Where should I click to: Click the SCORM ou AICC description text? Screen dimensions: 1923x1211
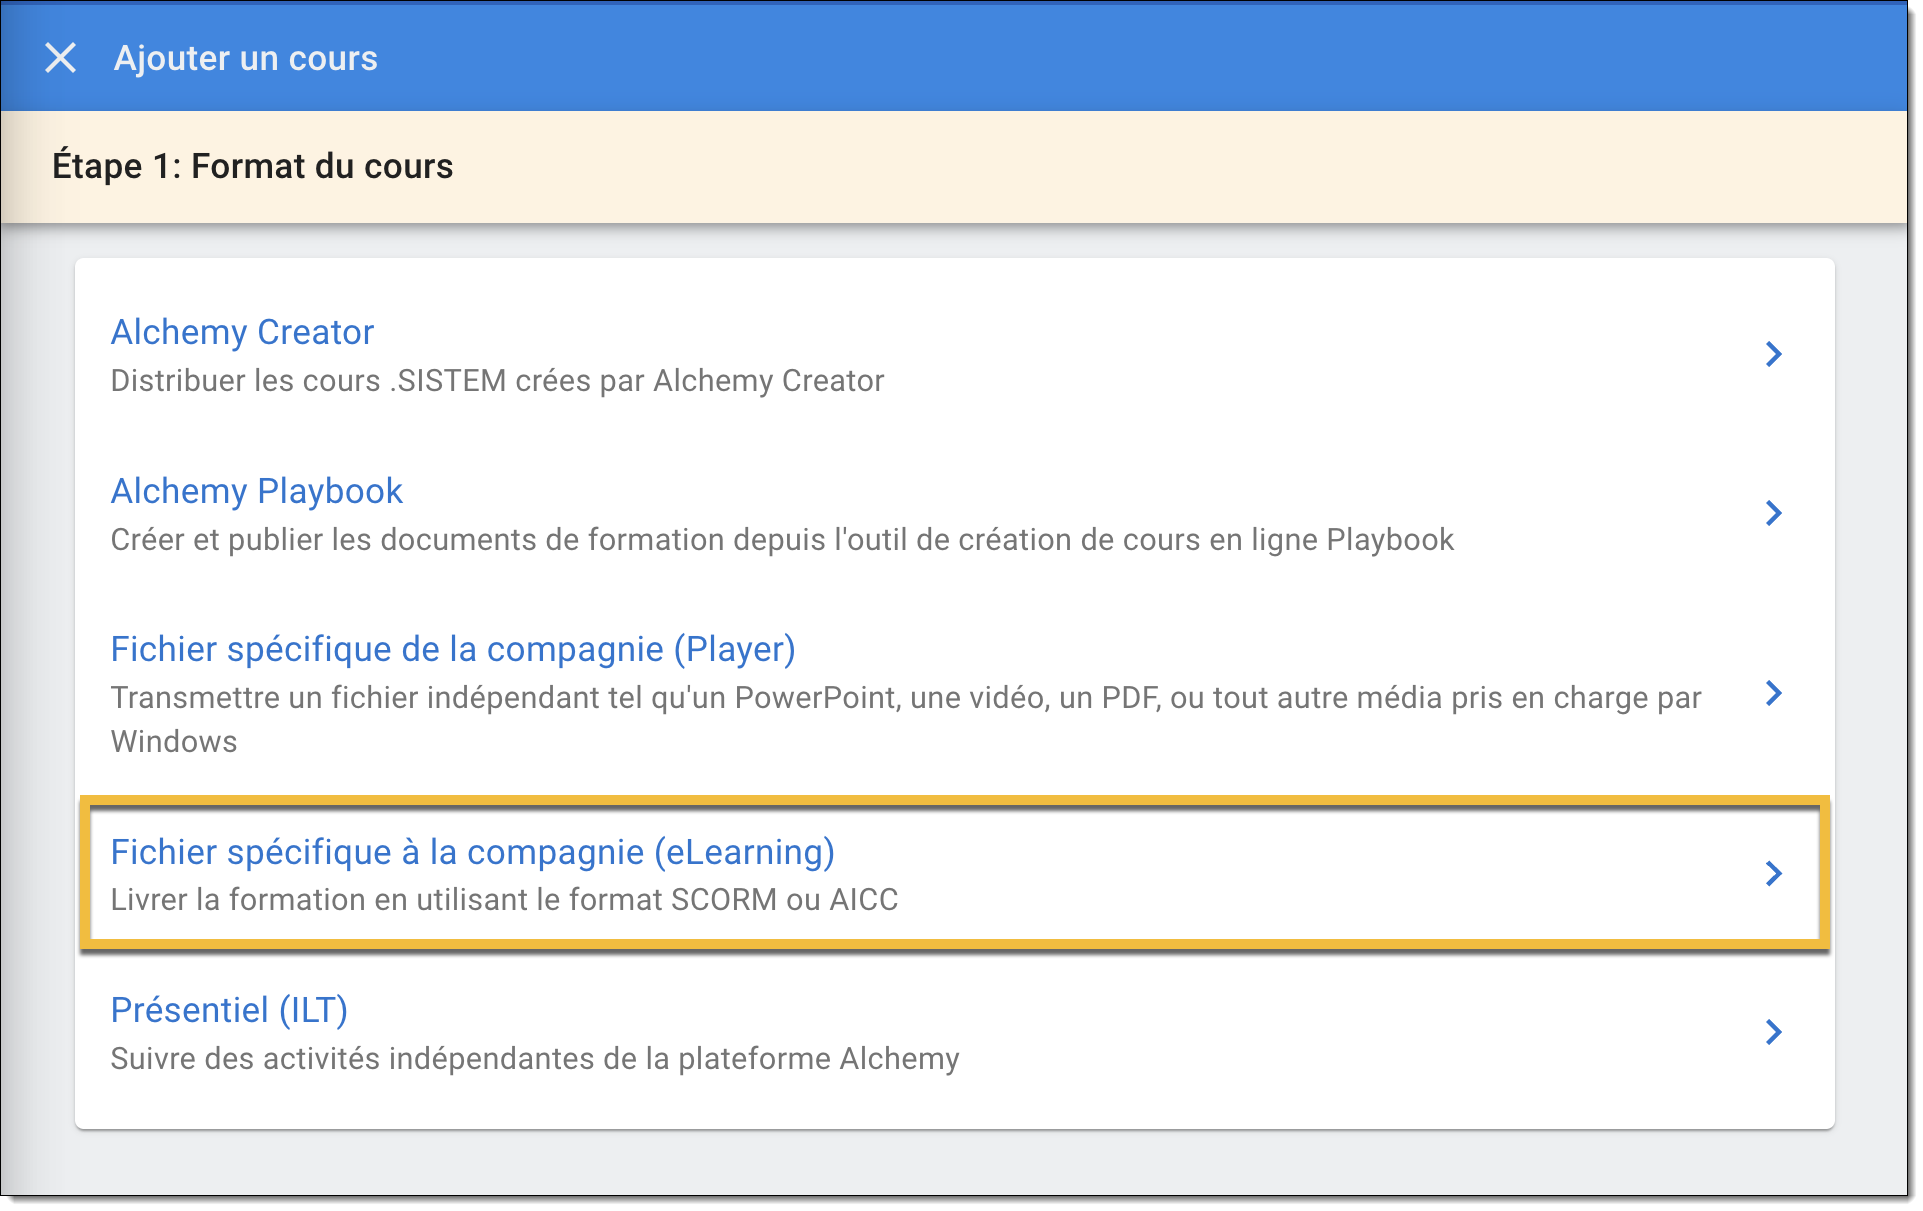coord(504,900)
